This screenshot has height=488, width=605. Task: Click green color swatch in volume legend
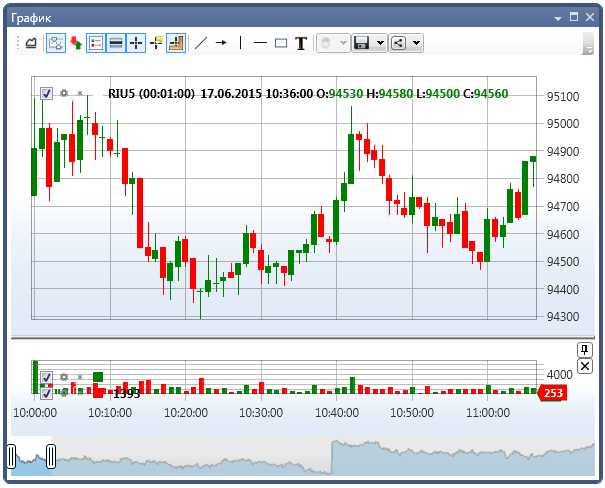98,377
